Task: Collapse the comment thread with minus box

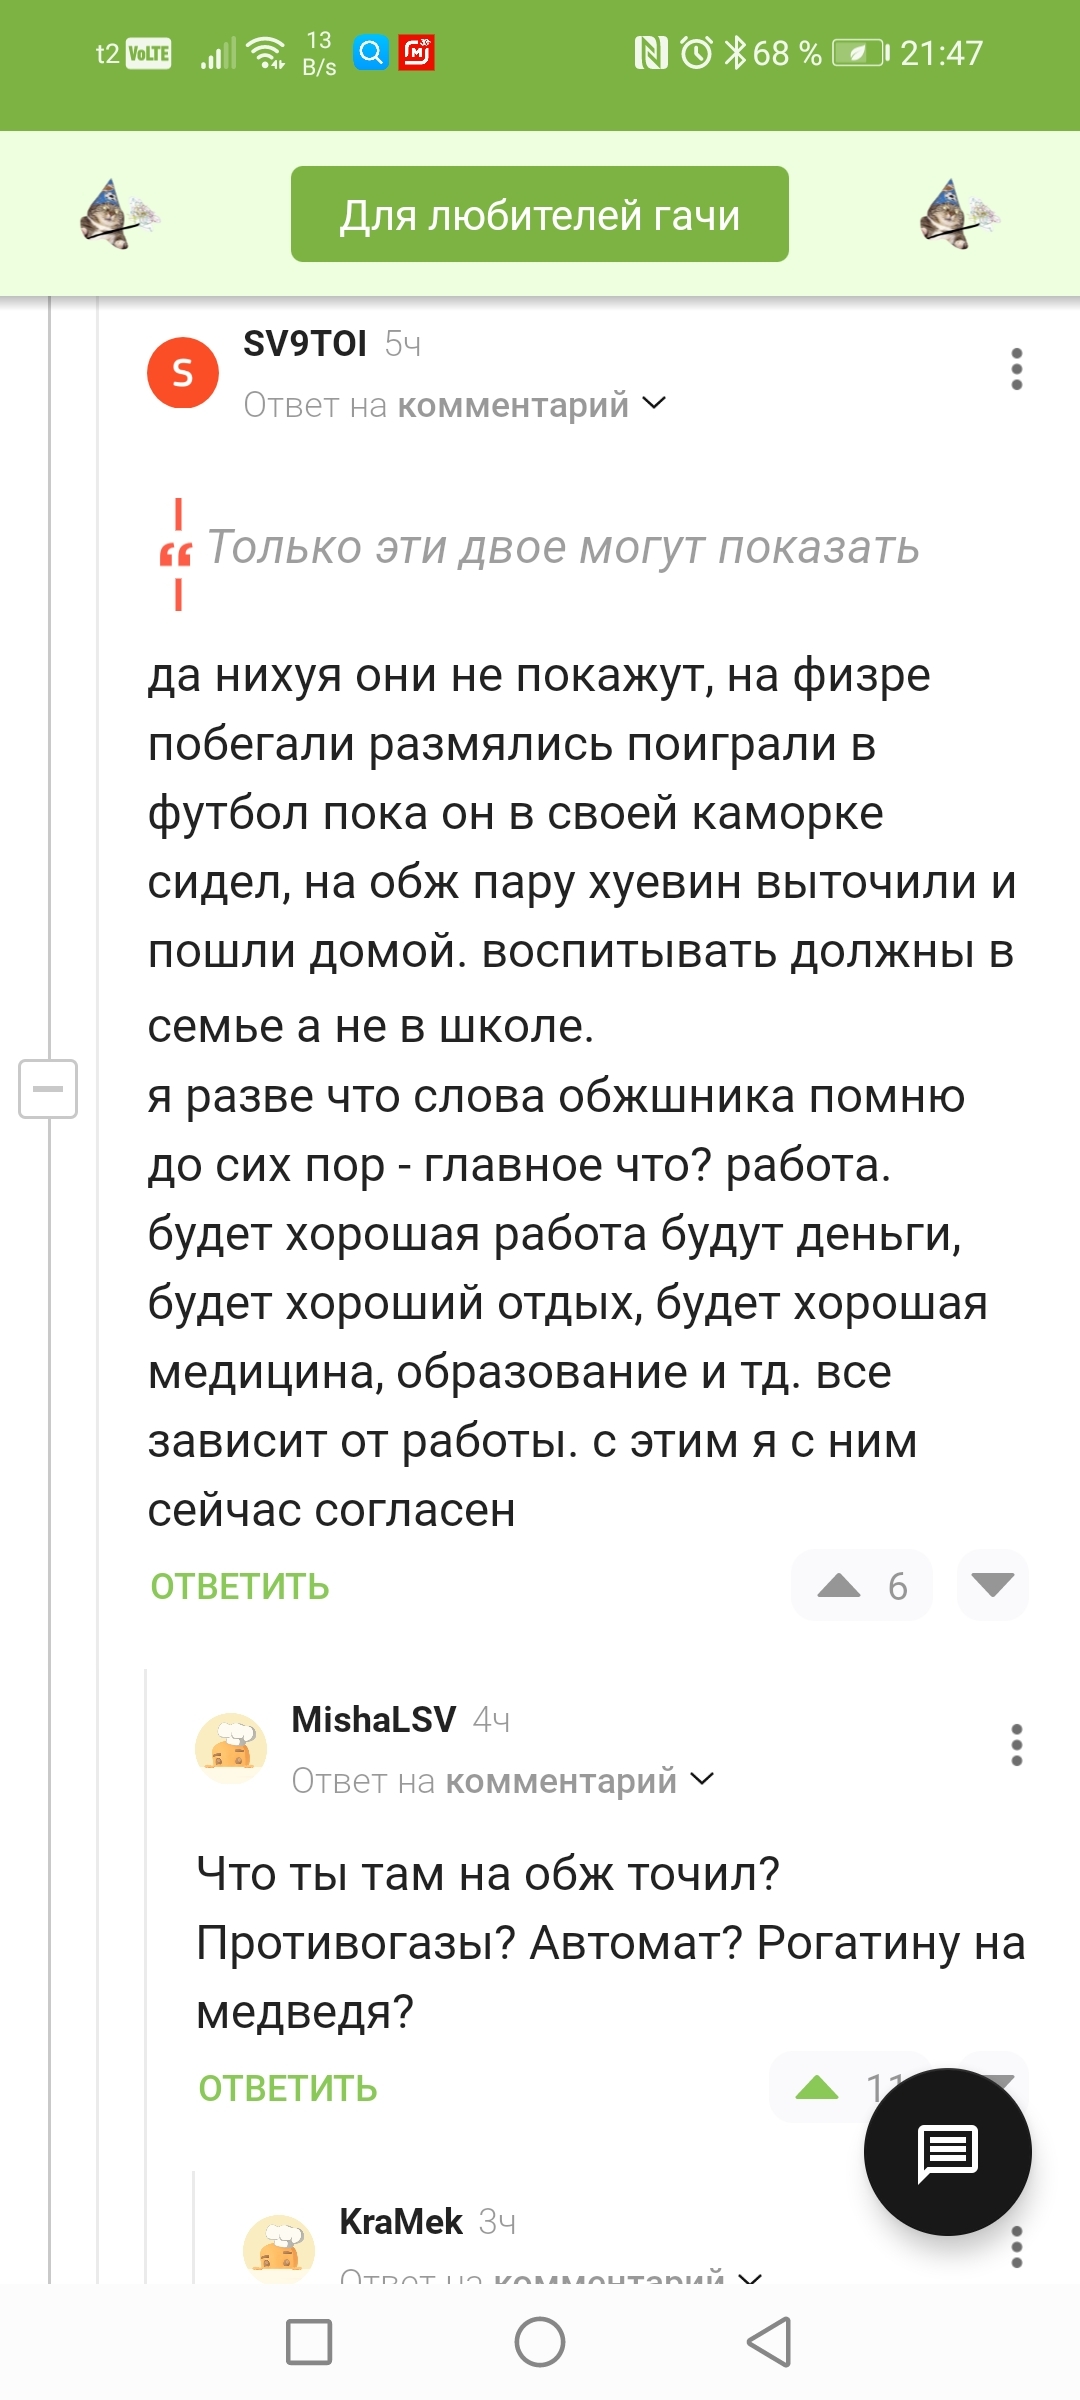Action: tap(48, 1088)
